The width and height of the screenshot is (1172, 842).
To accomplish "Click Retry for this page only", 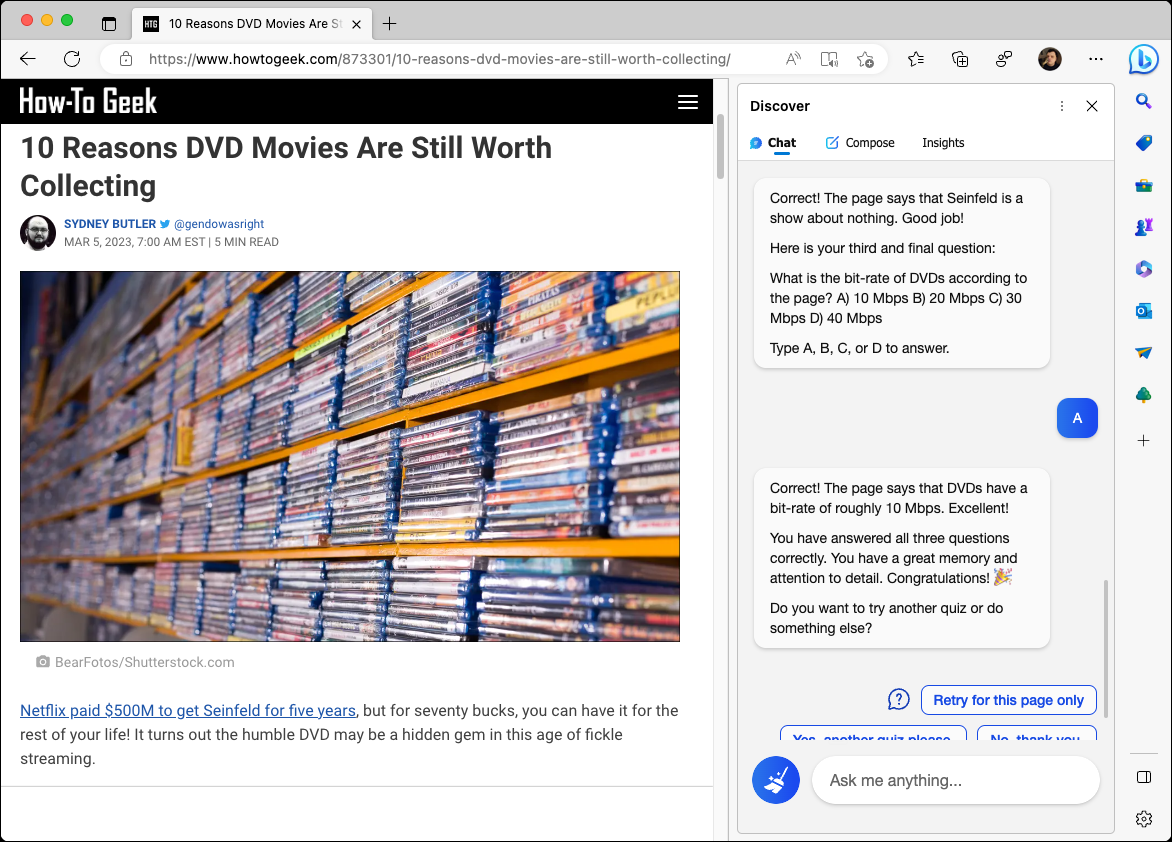I will [1008, 700].
